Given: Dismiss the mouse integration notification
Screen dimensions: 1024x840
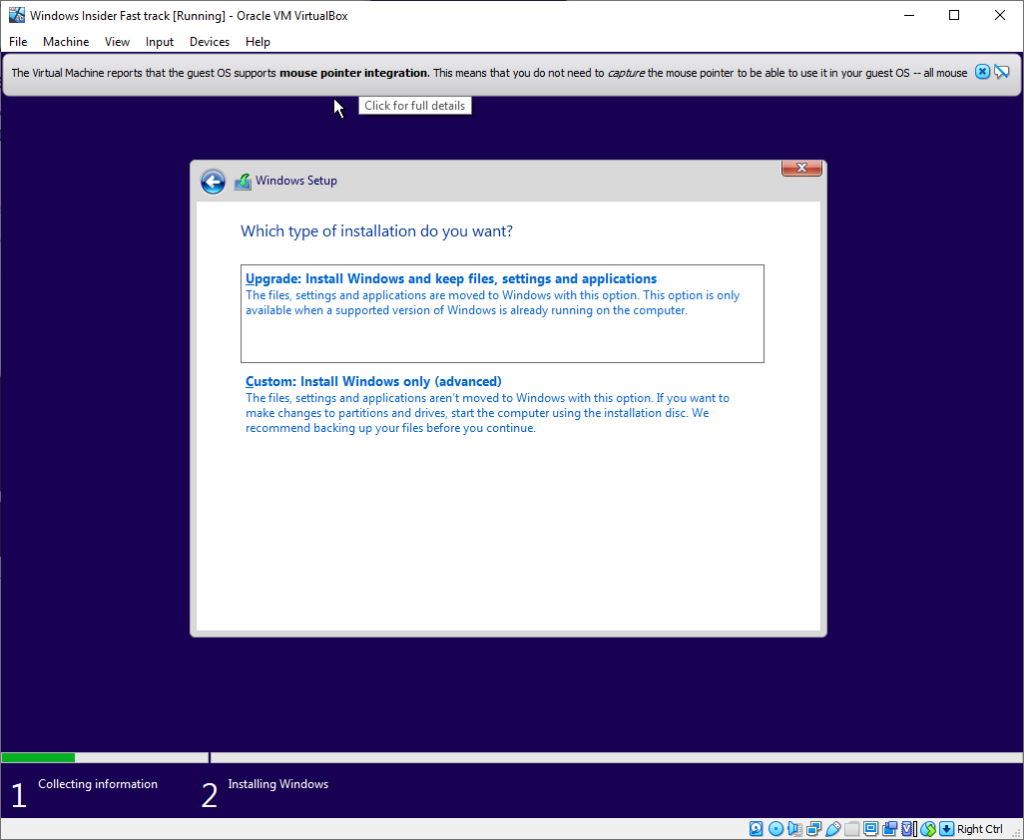Looking at the screenshot, I should click(982, 72).
